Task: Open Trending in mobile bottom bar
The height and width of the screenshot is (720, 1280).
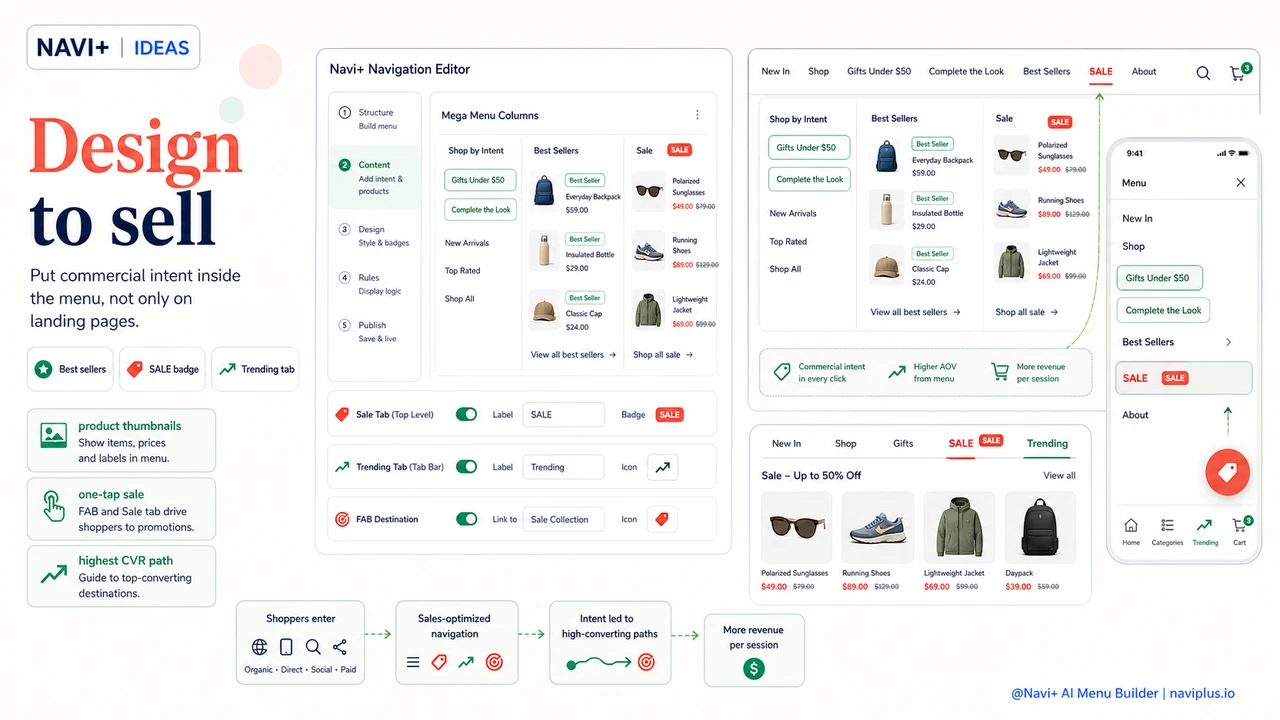Action: pos(1205,531)
